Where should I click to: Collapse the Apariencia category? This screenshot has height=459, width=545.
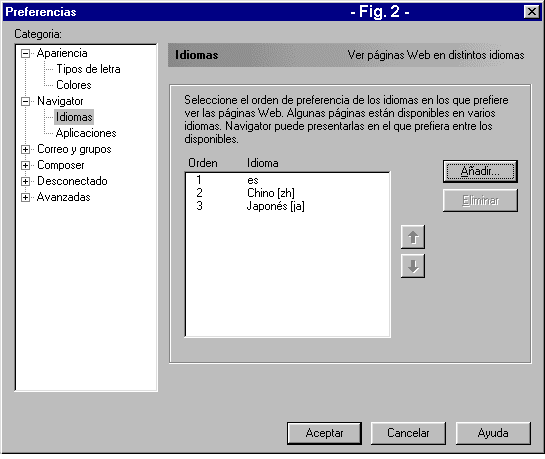(25, 54)
